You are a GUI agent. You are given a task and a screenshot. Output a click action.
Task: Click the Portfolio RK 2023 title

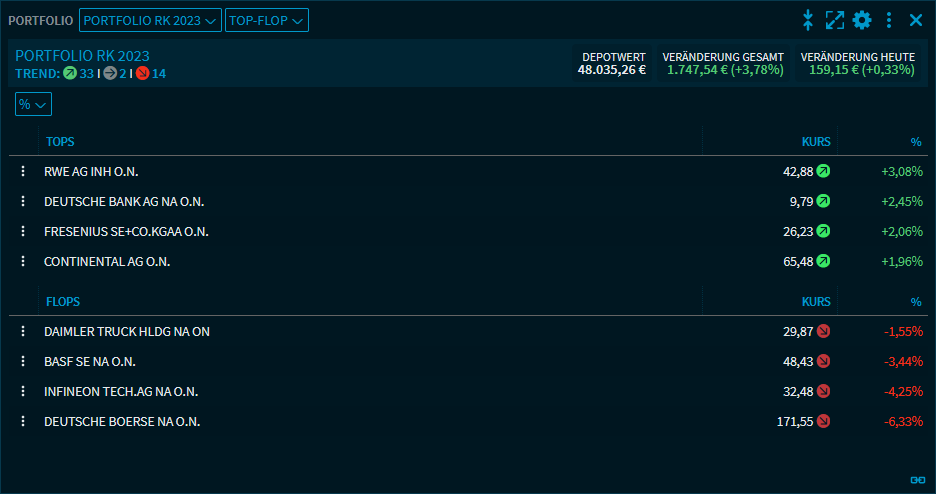click(82, 56)
